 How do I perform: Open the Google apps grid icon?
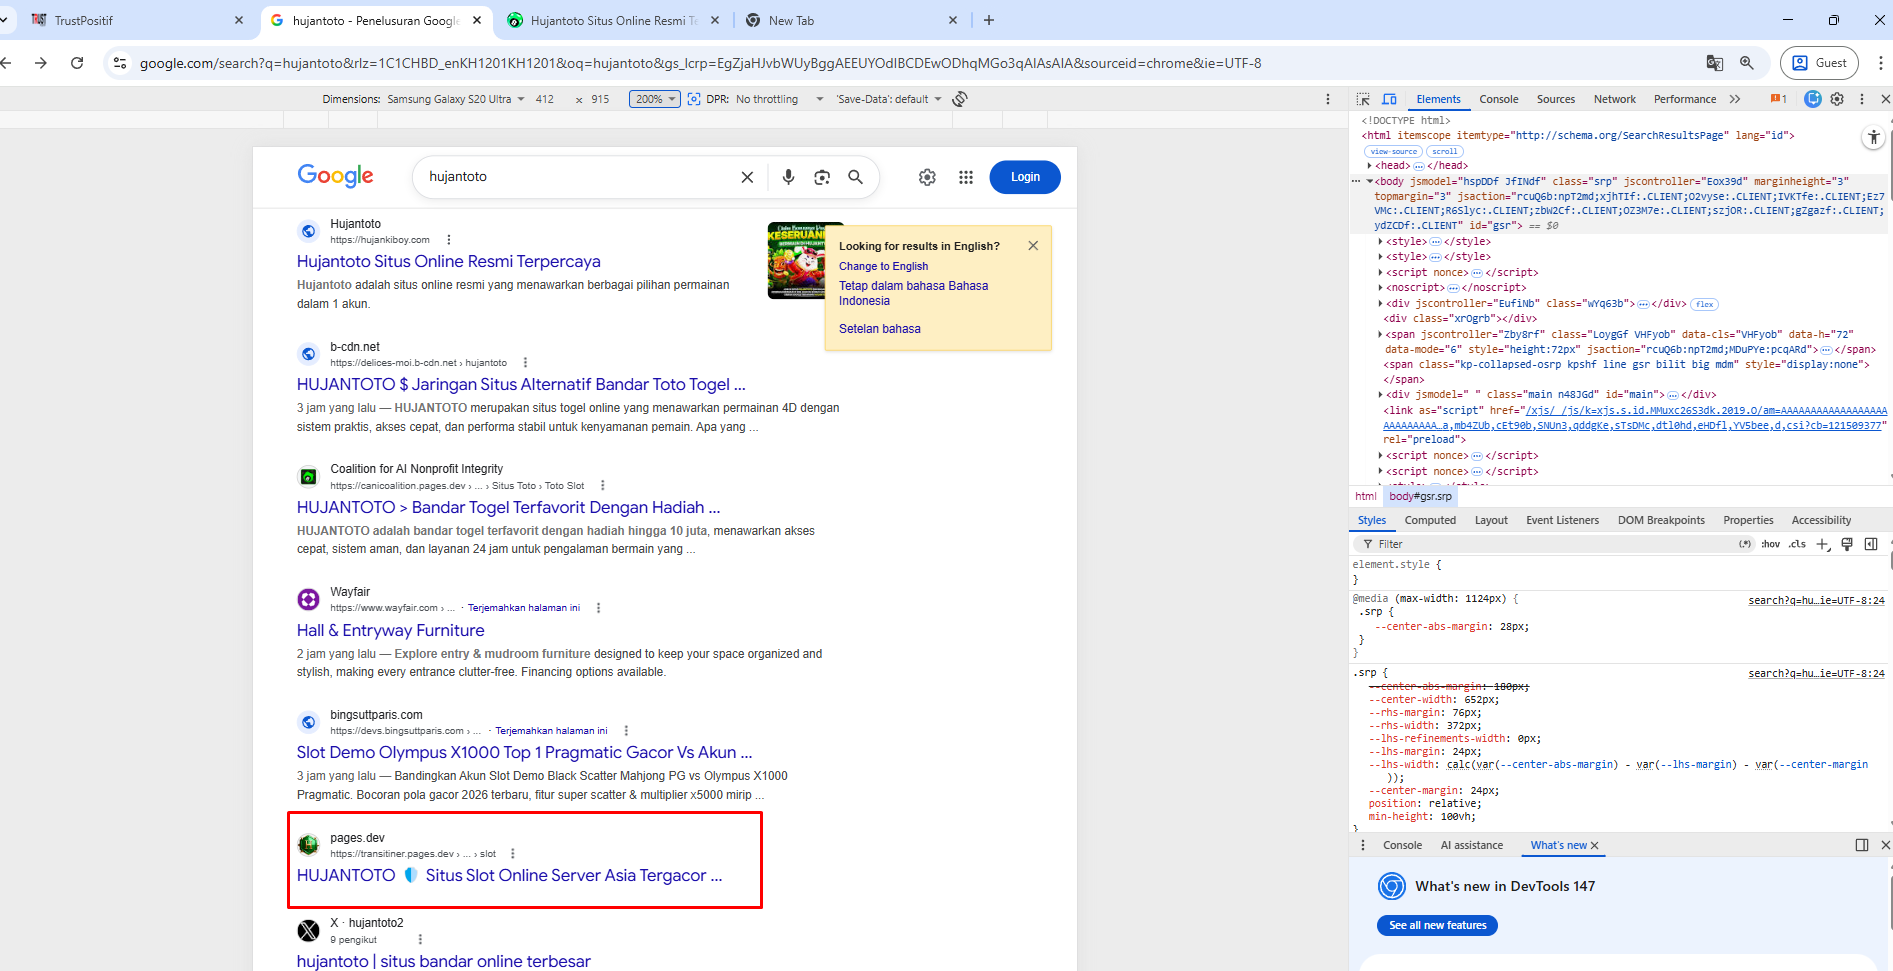coord(965,177)
